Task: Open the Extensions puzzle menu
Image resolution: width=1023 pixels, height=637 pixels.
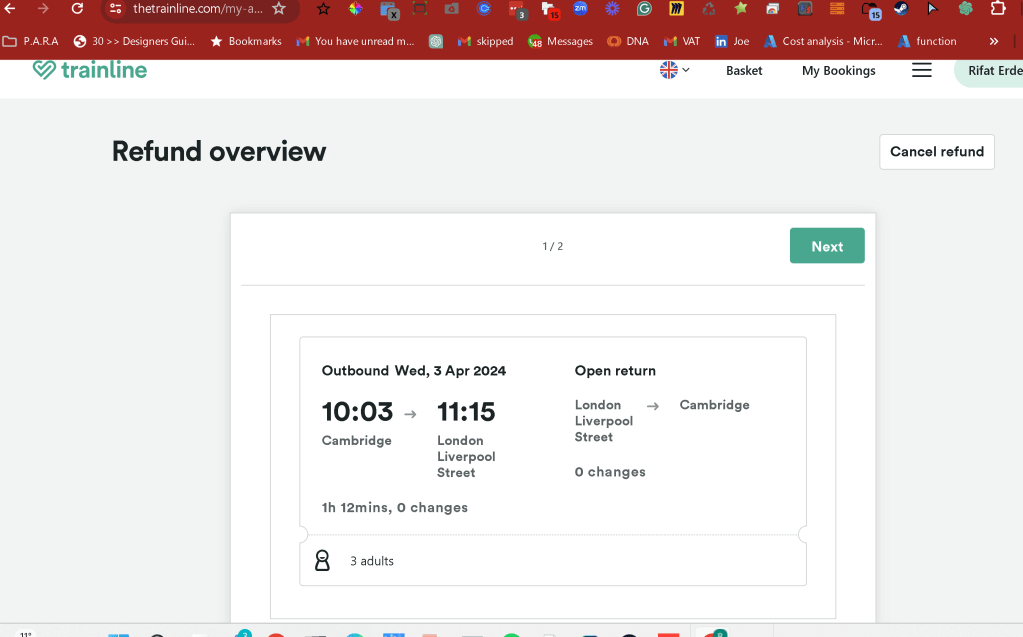Action: [x=998, y=8]
